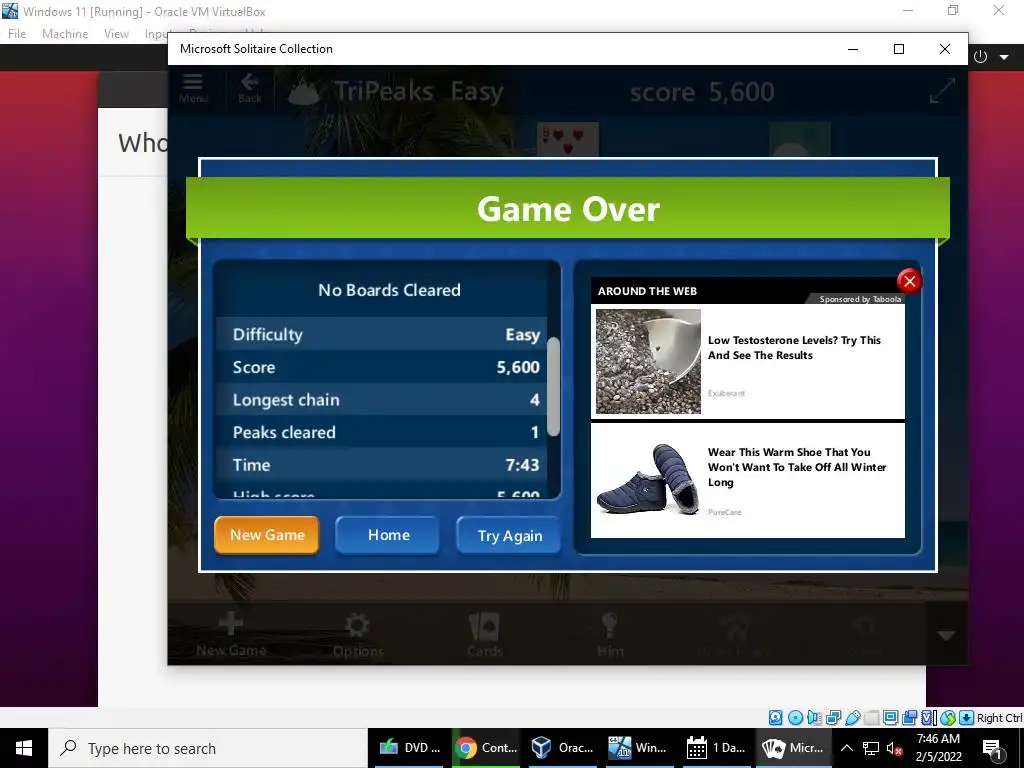Click the stats list scrollbar thumb
The image size is (1024, 768).
coord(553,387)
